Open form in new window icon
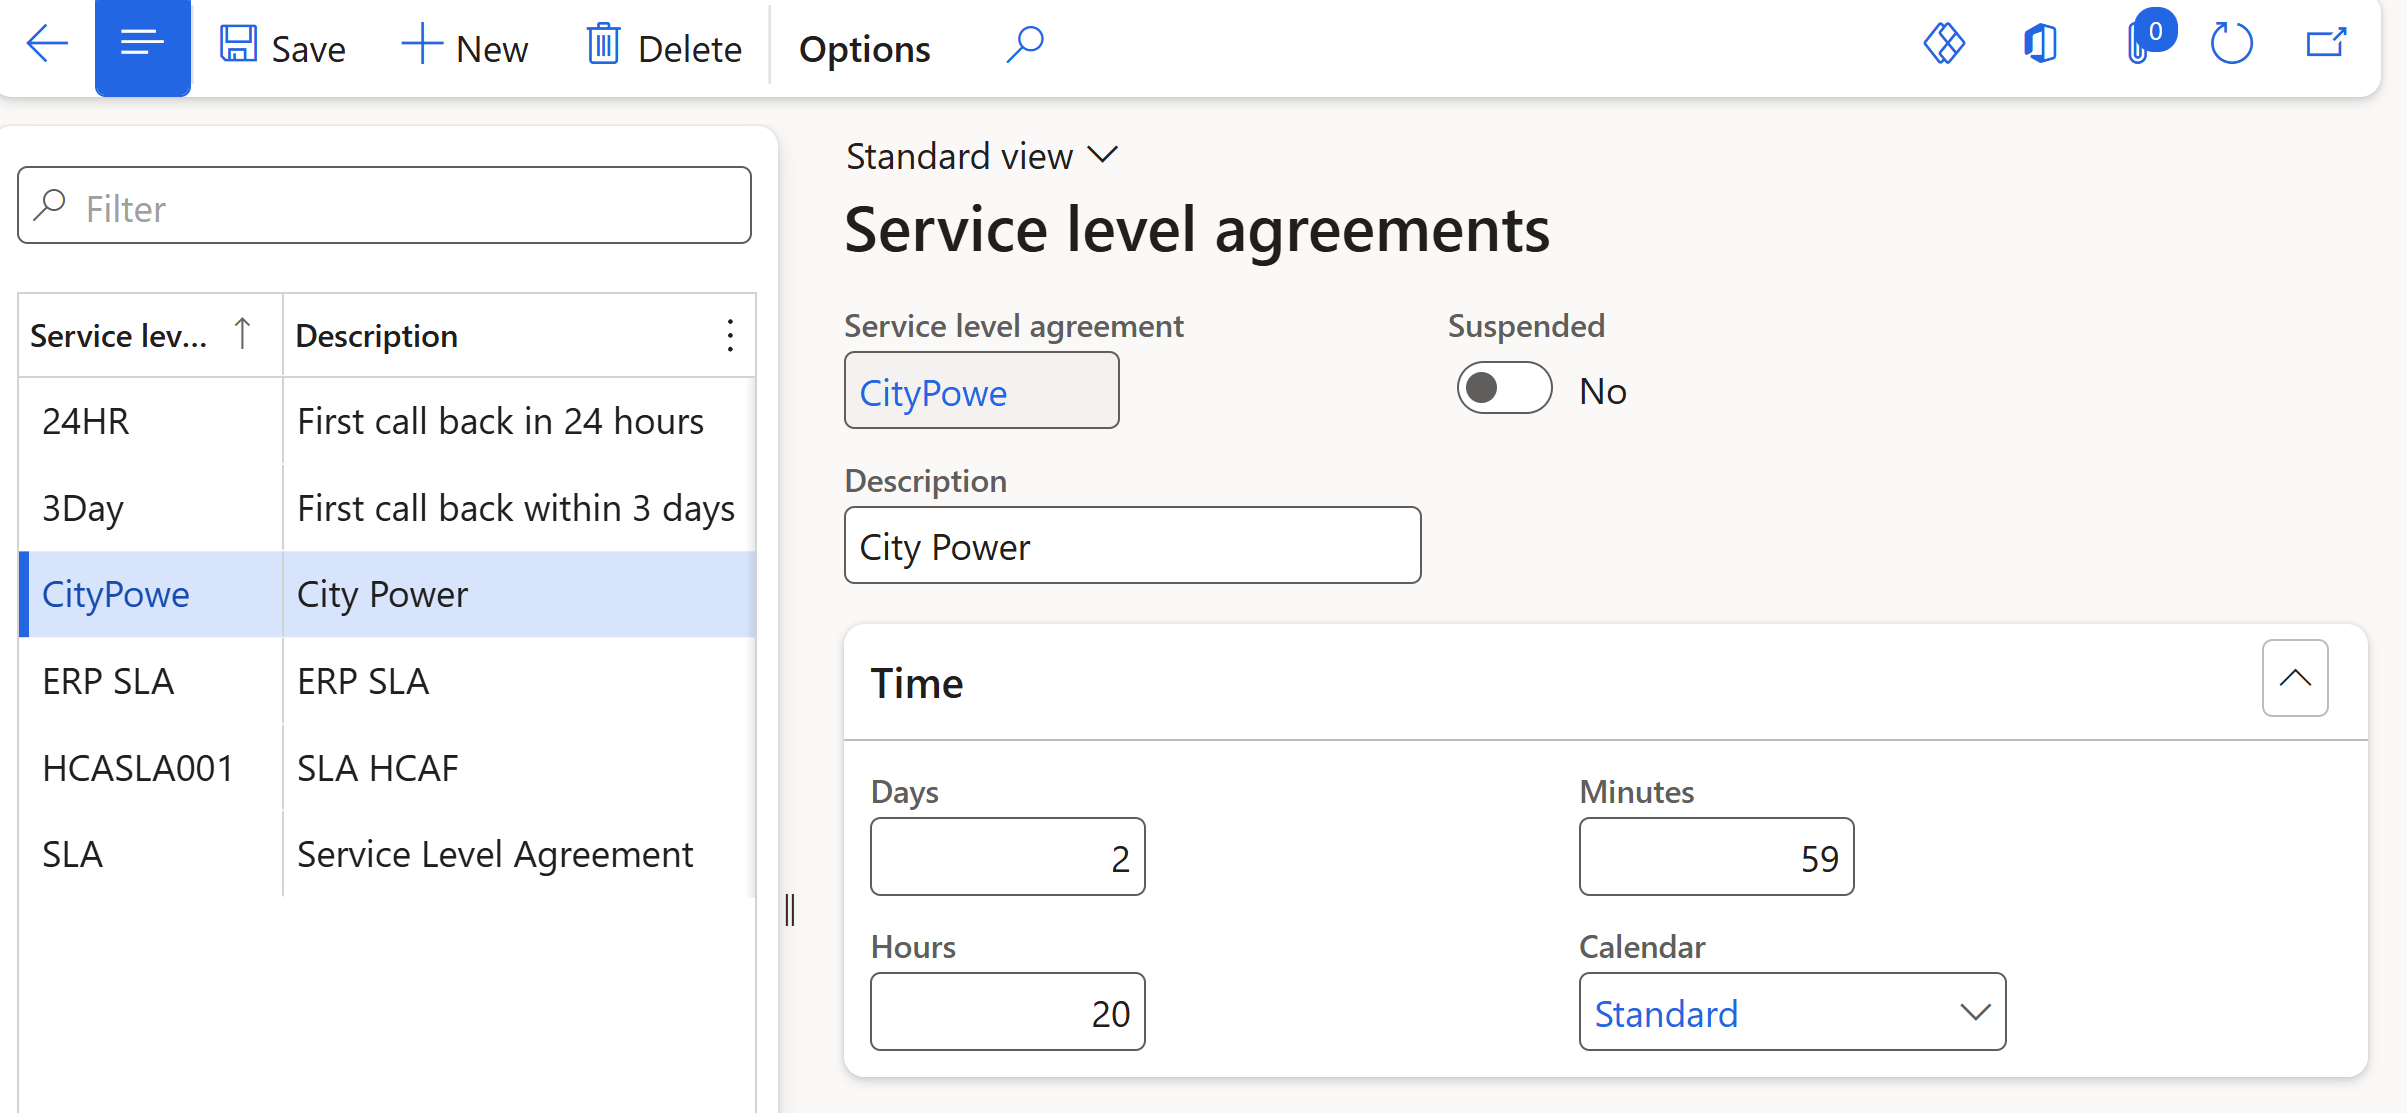The height and width of the screenshot is (1113, 2407). click(2326, 44)
